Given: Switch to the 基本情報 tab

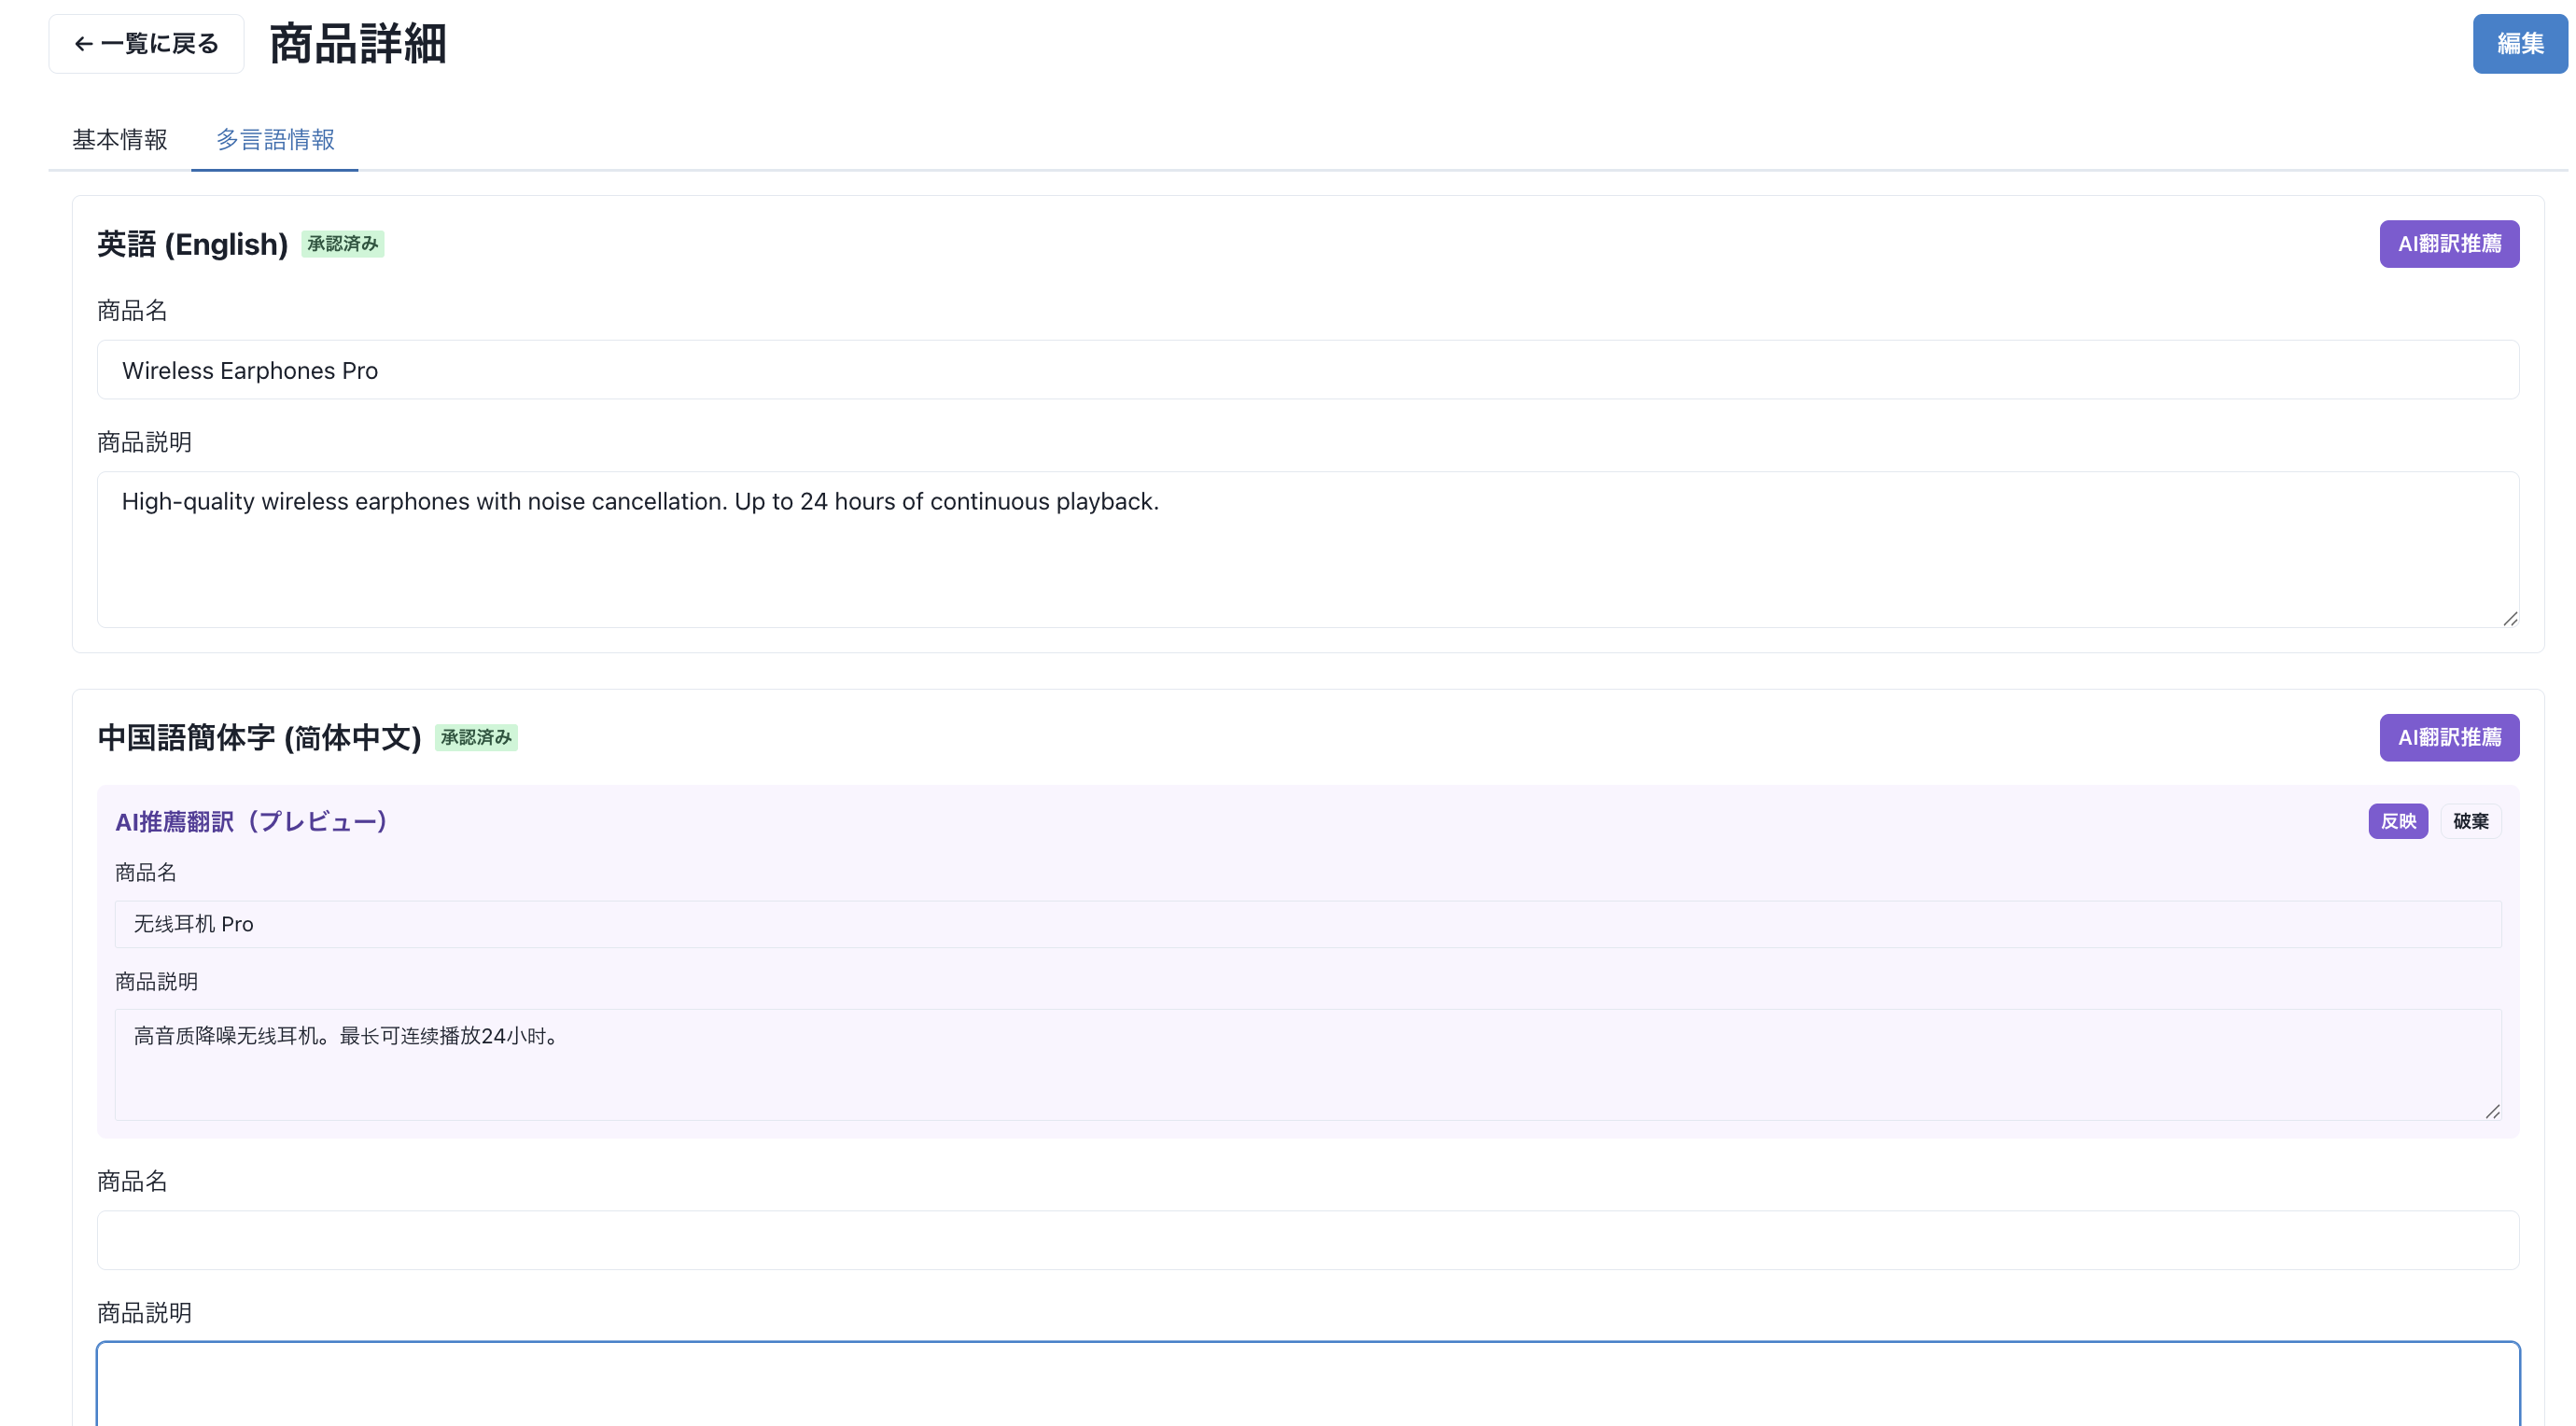Looking at the screenshot, I should 120,140.
